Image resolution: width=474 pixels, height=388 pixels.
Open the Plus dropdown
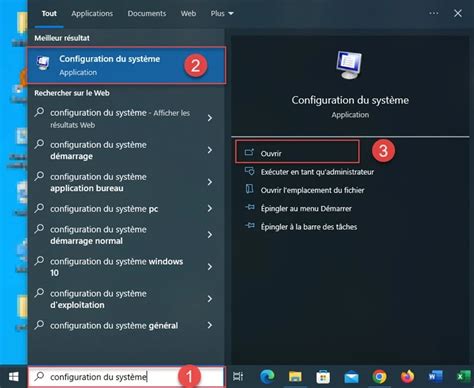pos(222,14)
